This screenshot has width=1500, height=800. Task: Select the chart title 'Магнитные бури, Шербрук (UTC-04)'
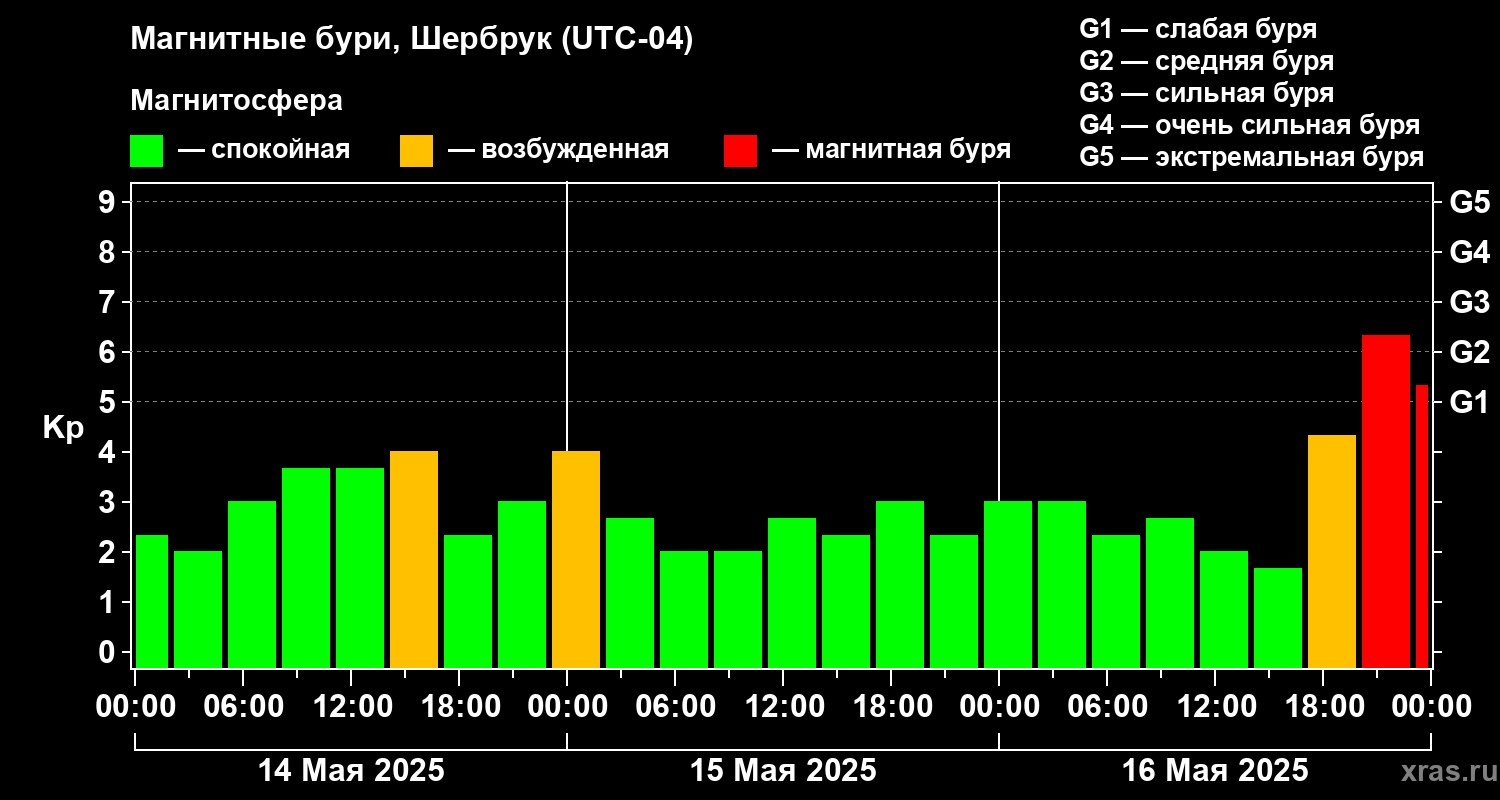tap(411, 41)
